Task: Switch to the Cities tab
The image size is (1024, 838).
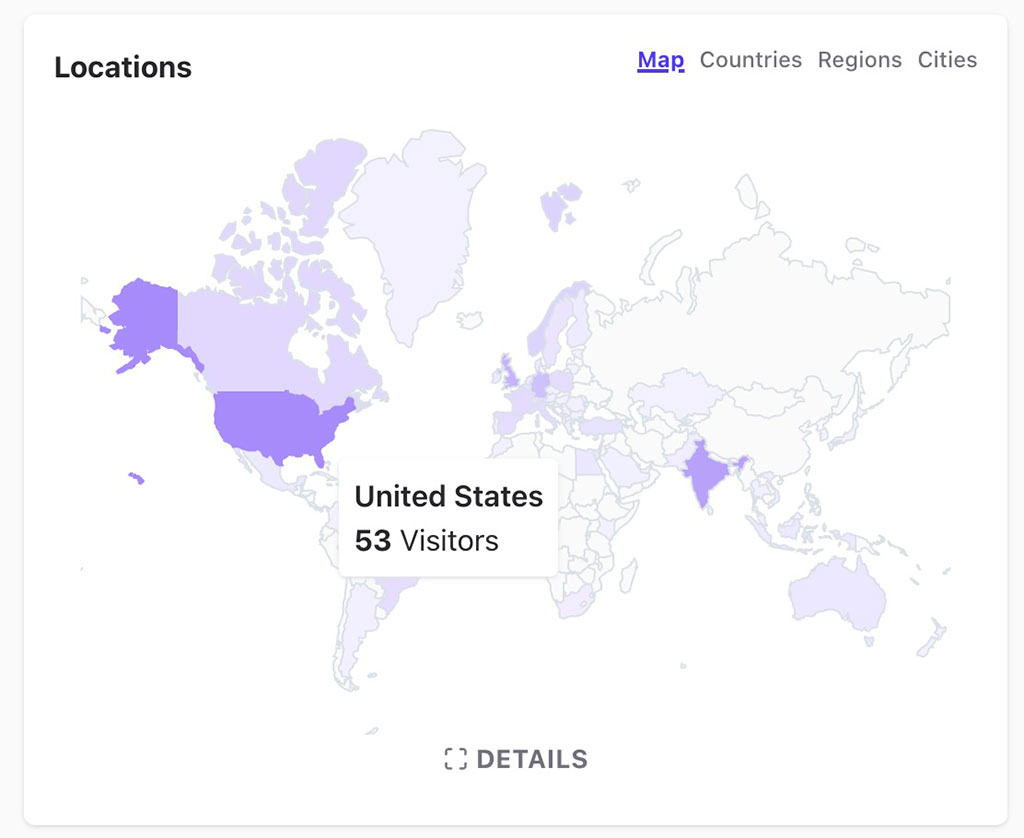Action: coord(947,59)
